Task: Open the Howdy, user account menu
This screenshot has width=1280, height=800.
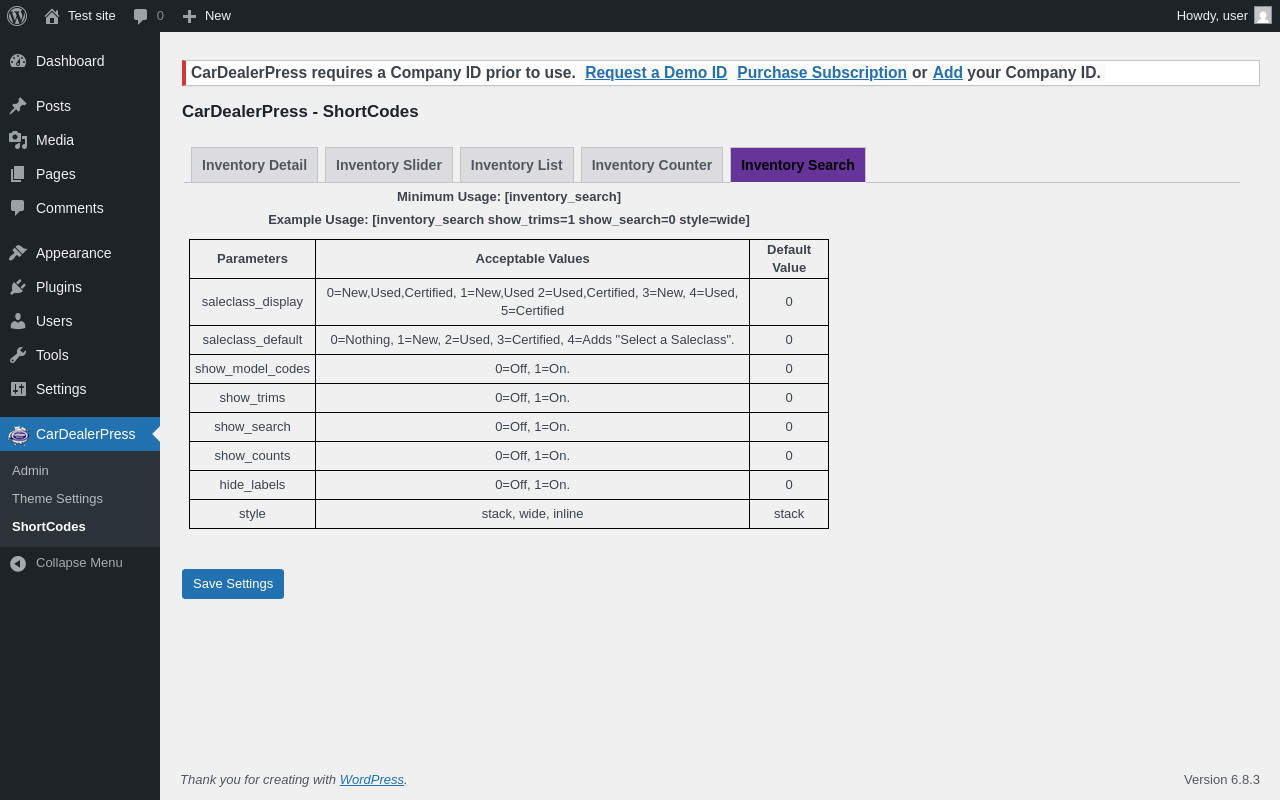Action: 1224,16
